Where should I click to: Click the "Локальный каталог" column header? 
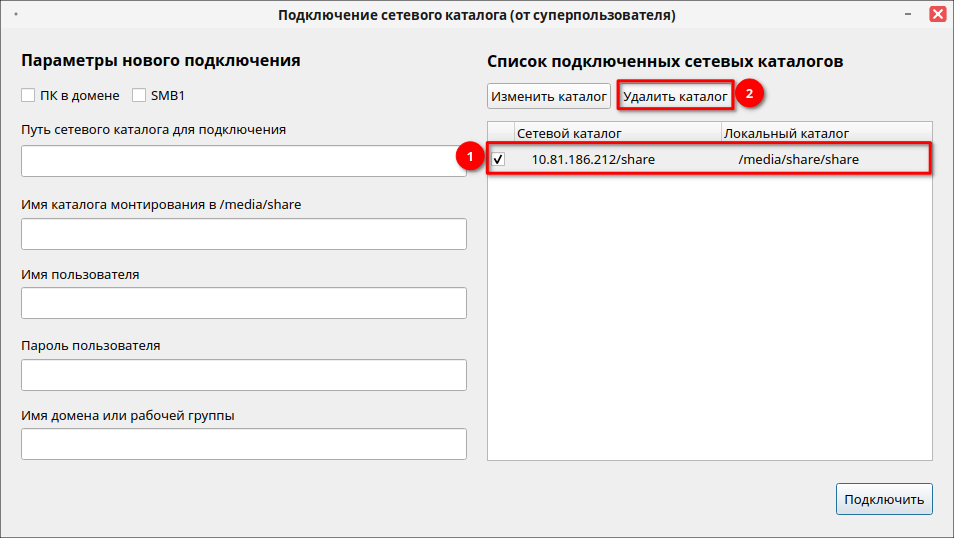pyautogui.click(x=786, y=133)
